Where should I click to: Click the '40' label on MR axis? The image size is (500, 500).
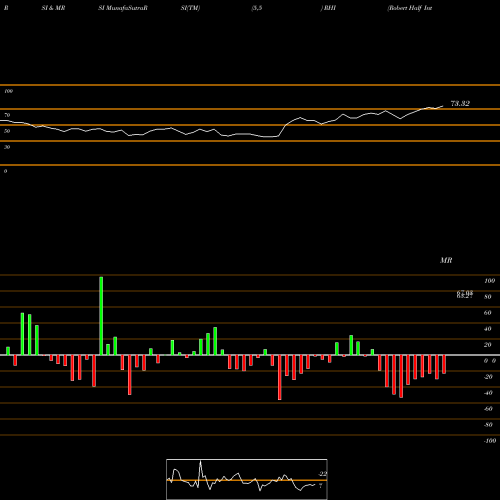coord(488,329)
